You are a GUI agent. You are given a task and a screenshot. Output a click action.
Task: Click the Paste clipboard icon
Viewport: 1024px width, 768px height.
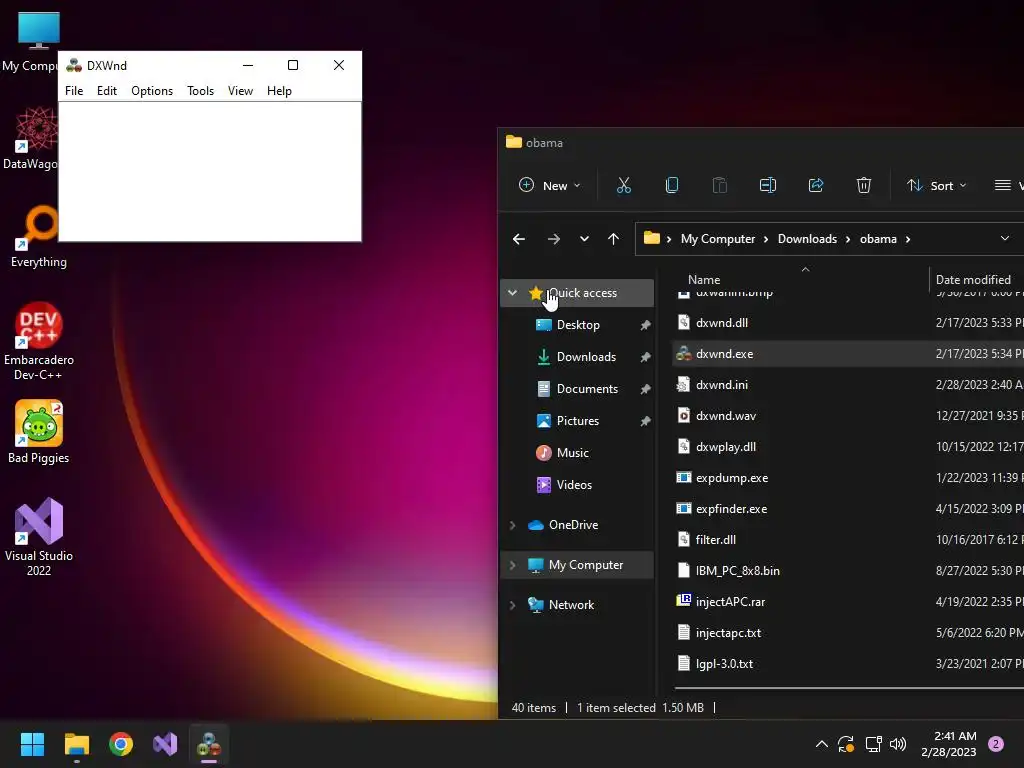720,185
